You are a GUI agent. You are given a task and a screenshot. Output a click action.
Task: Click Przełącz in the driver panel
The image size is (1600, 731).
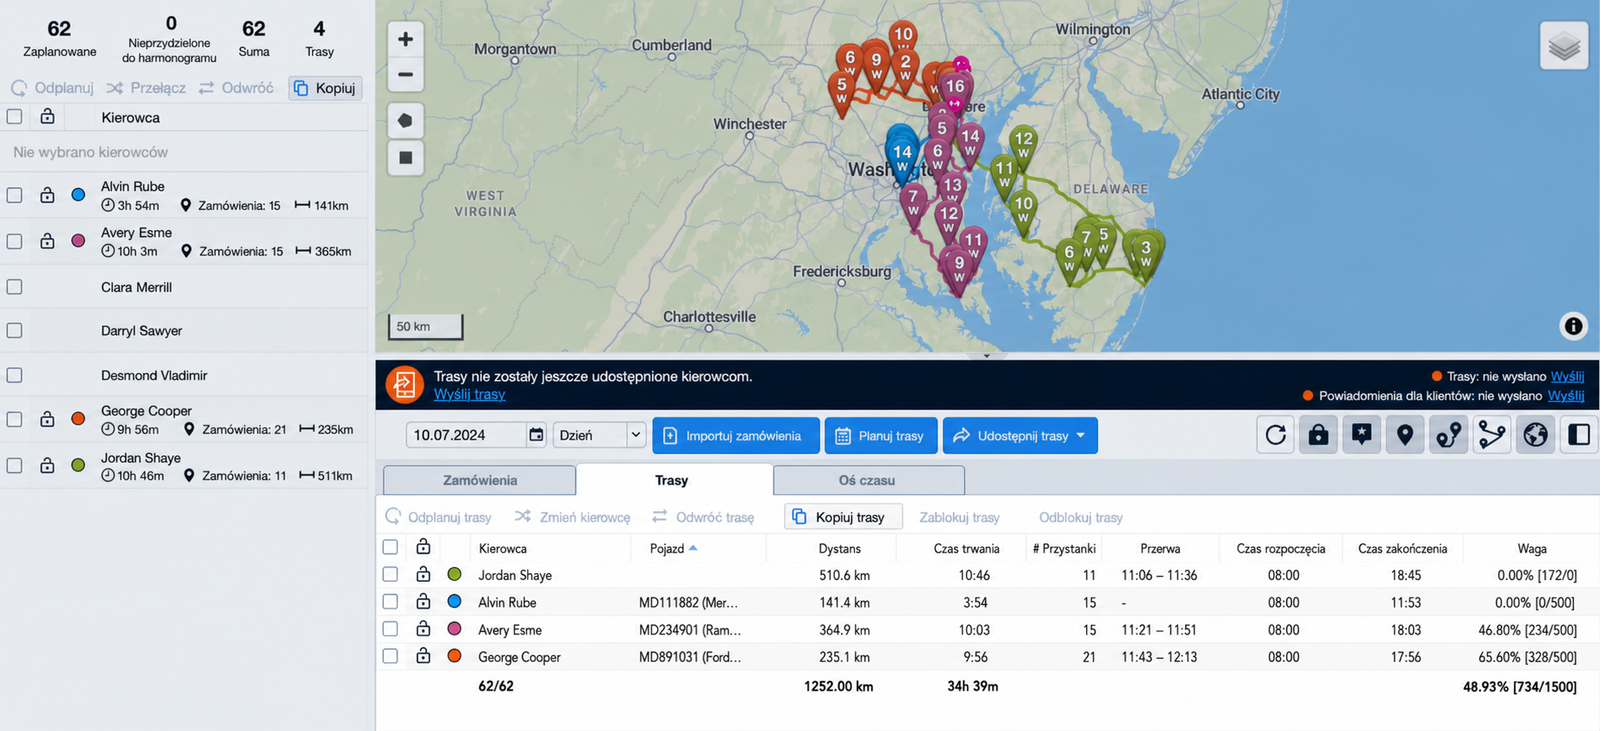click(146, 88)
